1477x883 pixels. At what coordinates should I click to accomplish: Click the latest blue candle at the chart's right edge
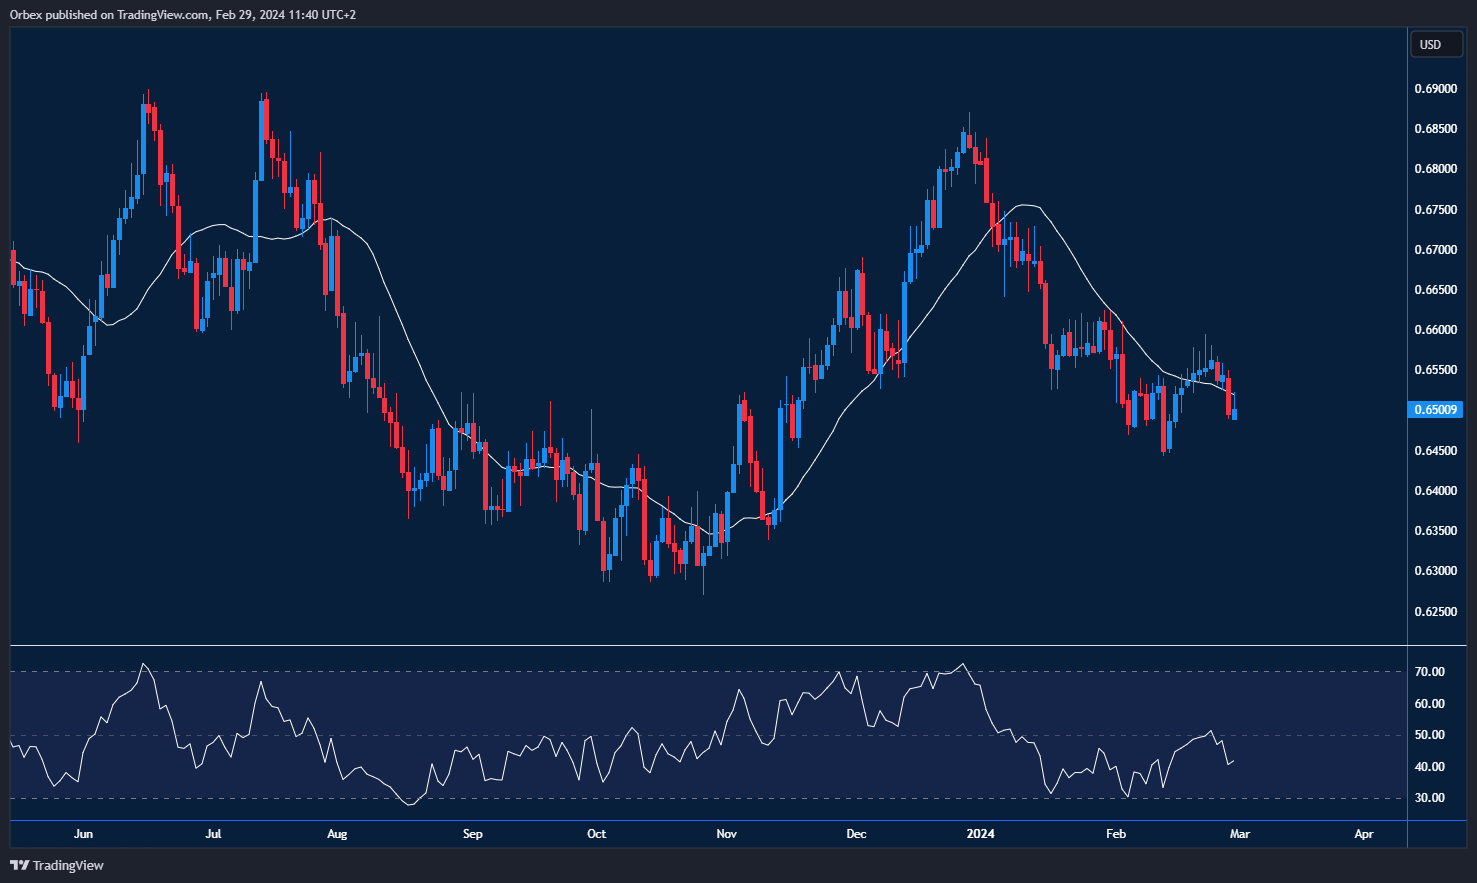click(1235, 414)
